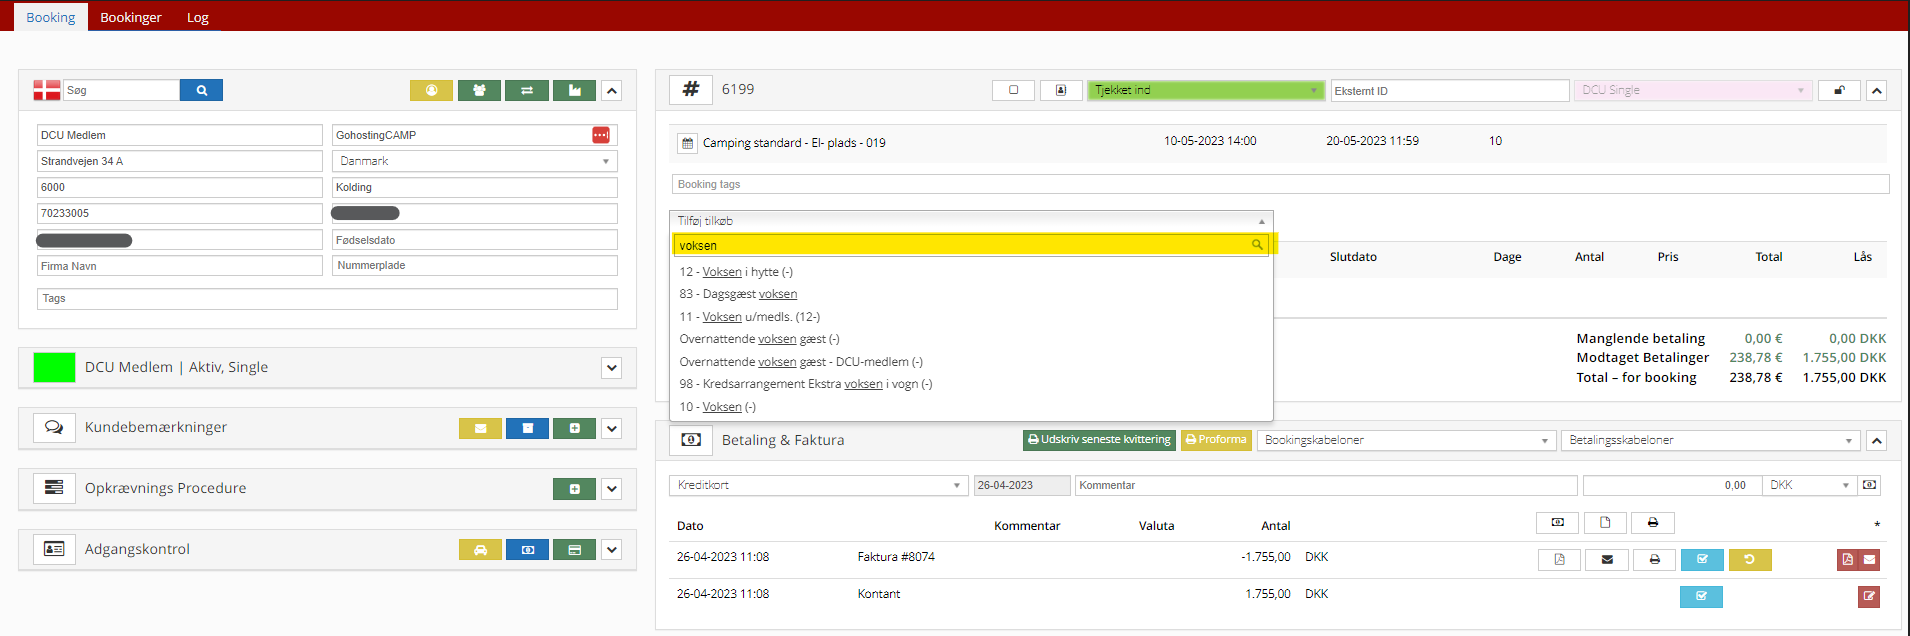
Task: Click Udskriv seneste kvittering button
Action: click(x=1099, y=440)
